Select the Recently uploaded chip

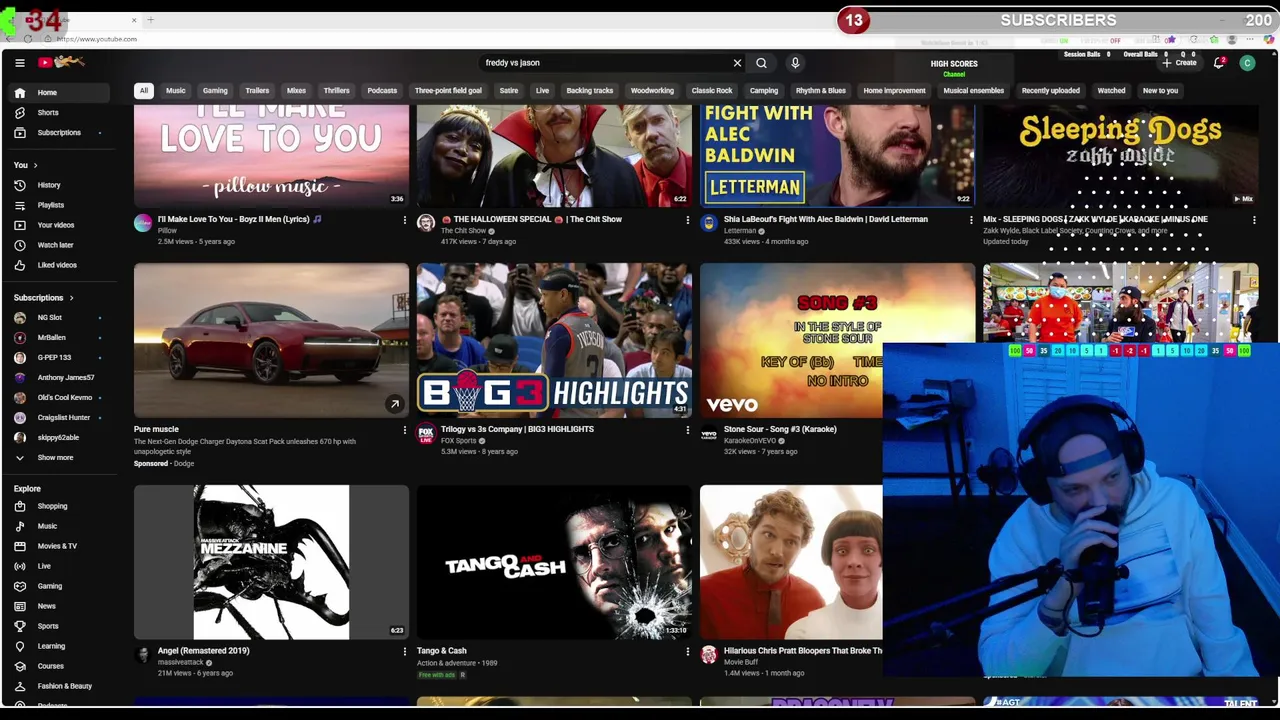point(1050,90)
